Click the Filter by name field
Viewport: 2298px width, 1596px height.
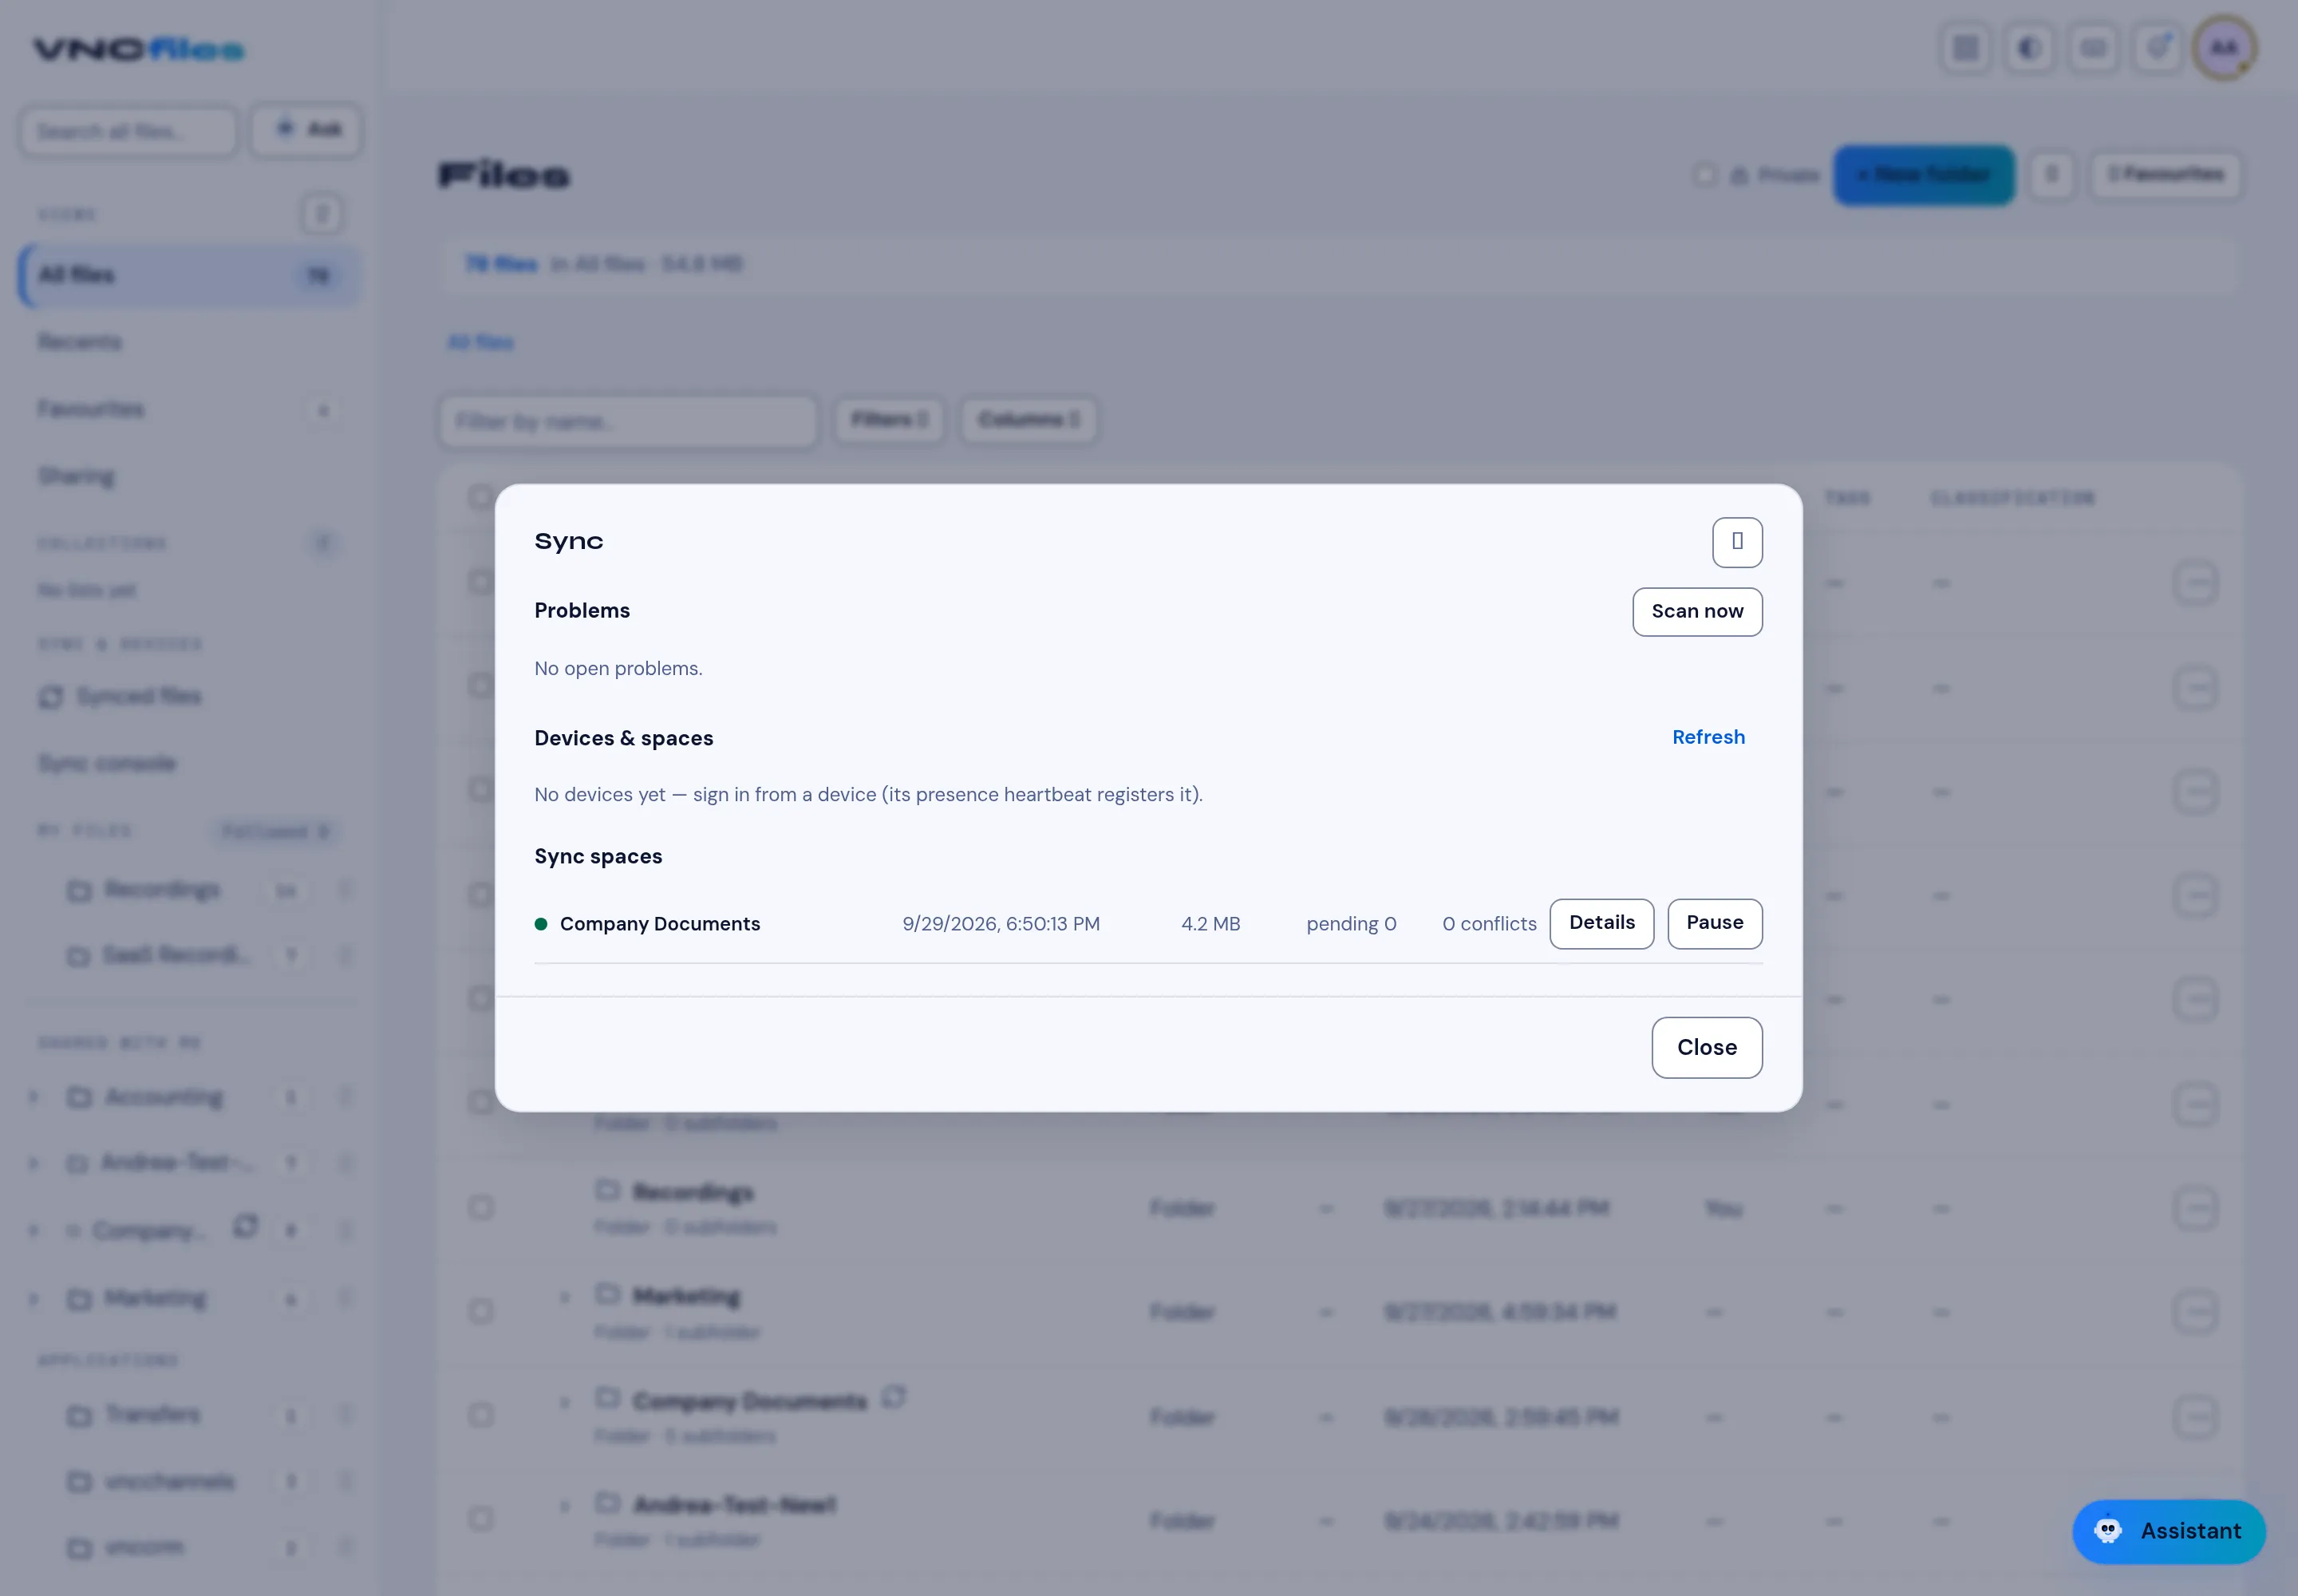(x=627, y=421)
